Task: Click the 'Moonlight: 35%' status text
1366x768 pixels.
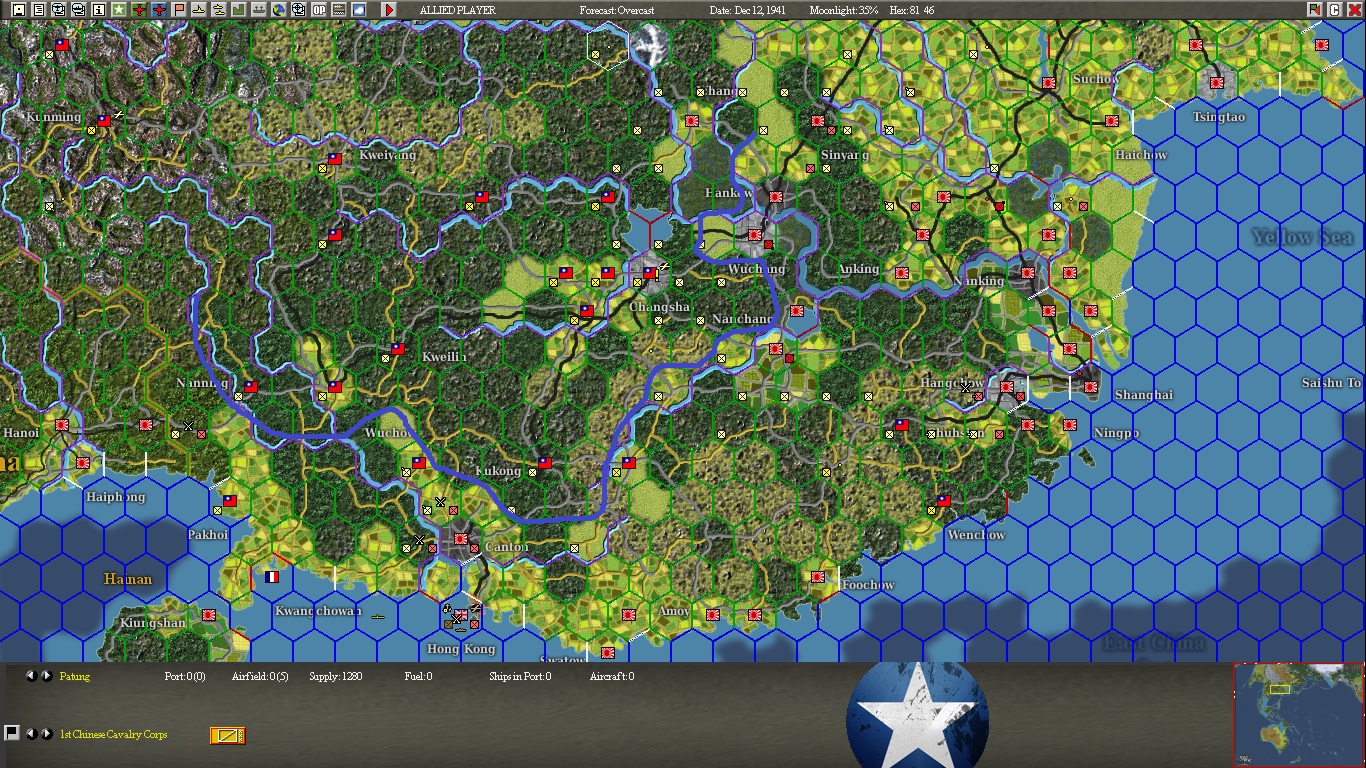Action: click(x=845, y=10)
